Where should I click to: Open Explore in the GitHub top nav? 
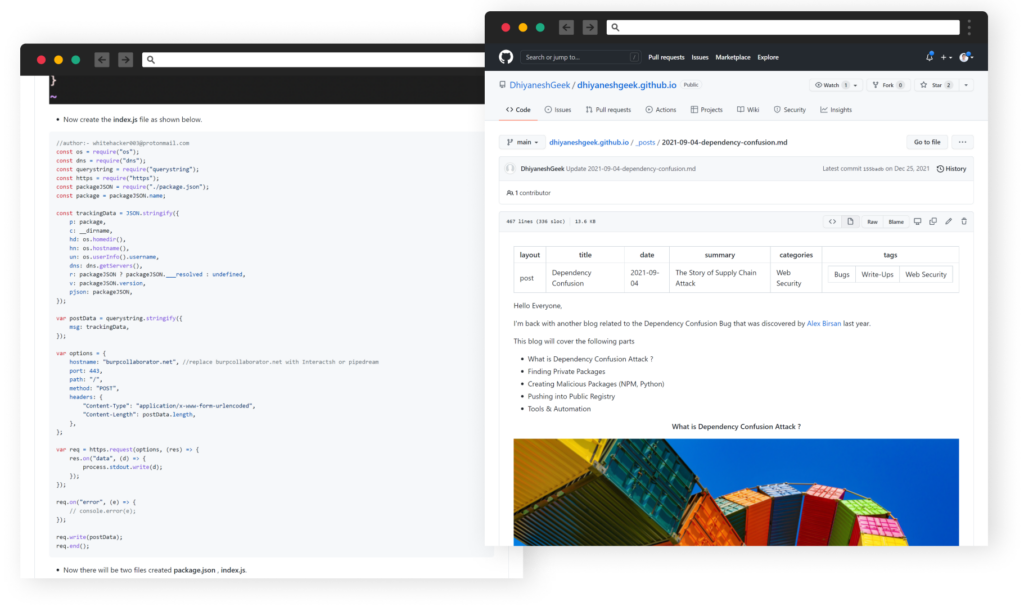click(768, 57)
